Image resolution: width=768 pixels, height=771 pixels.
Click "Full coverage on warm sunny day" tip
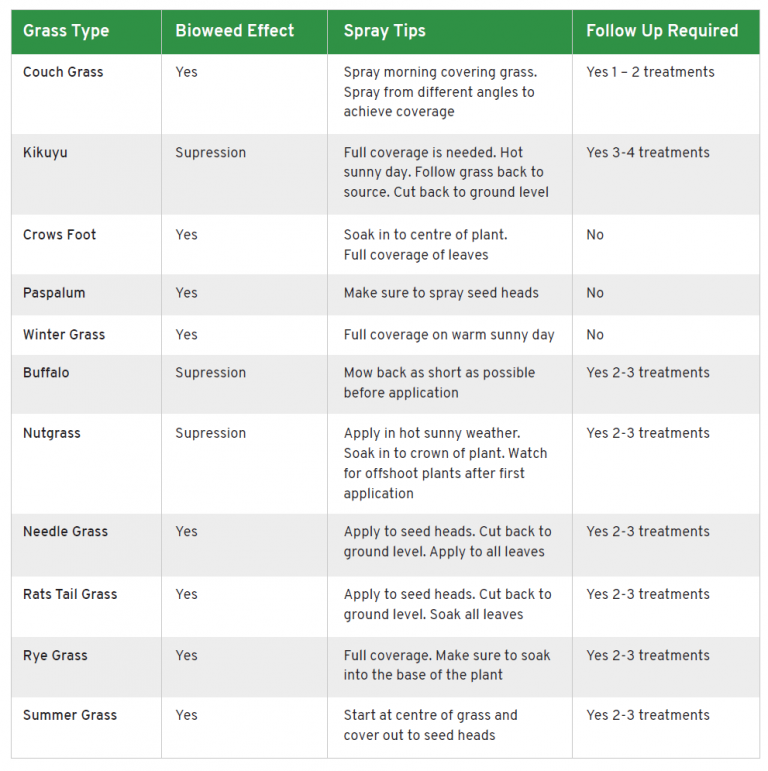pos(449,335)
